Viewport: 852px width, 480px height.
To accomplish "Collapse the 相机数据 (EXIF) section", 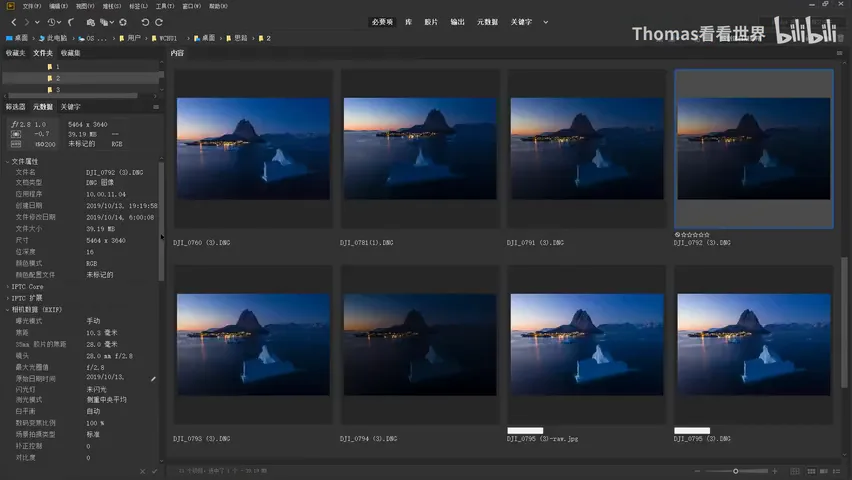I will (x=8, y=309).
